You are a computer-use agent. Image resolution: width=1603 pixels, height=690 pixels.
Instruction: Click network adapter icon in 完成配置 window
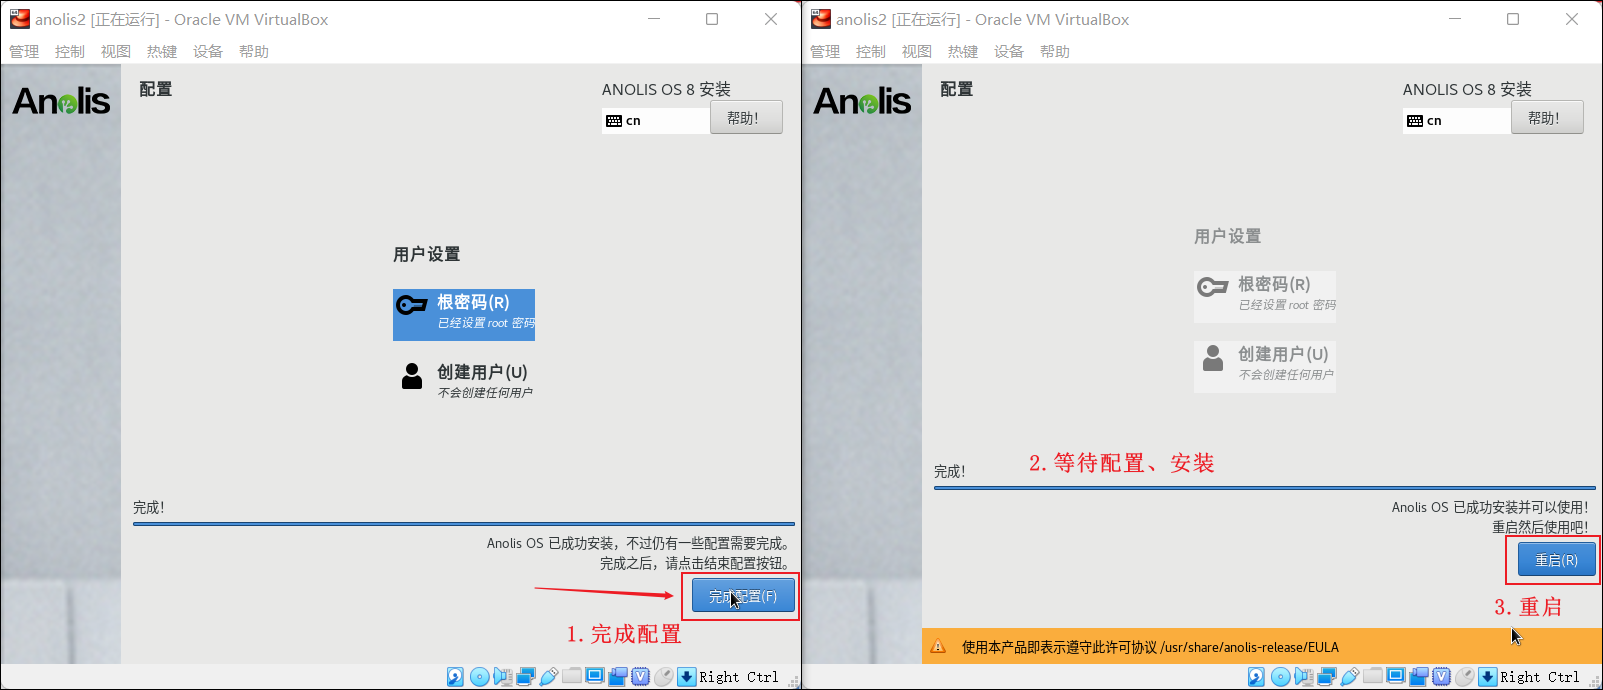pyautogui.click(x=526, y=677)
